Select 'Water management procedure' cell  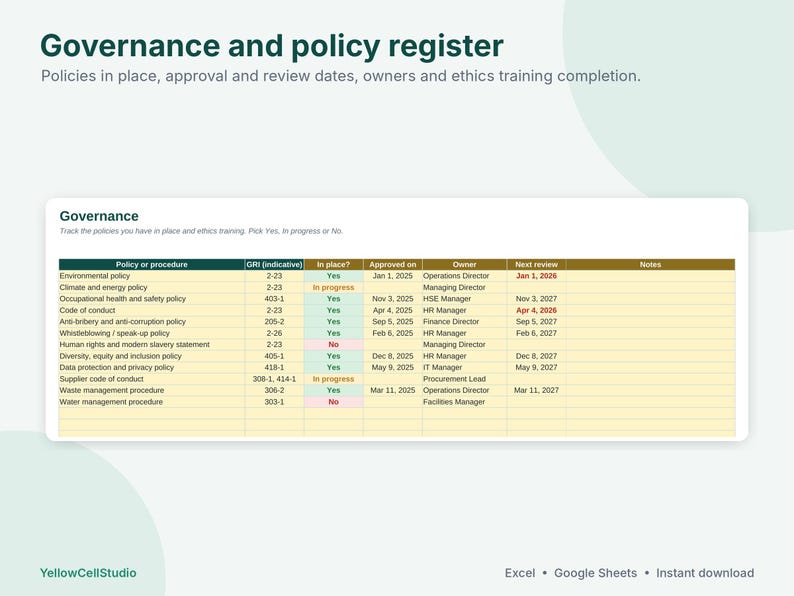pyautogui.click(x=152, y=402)
